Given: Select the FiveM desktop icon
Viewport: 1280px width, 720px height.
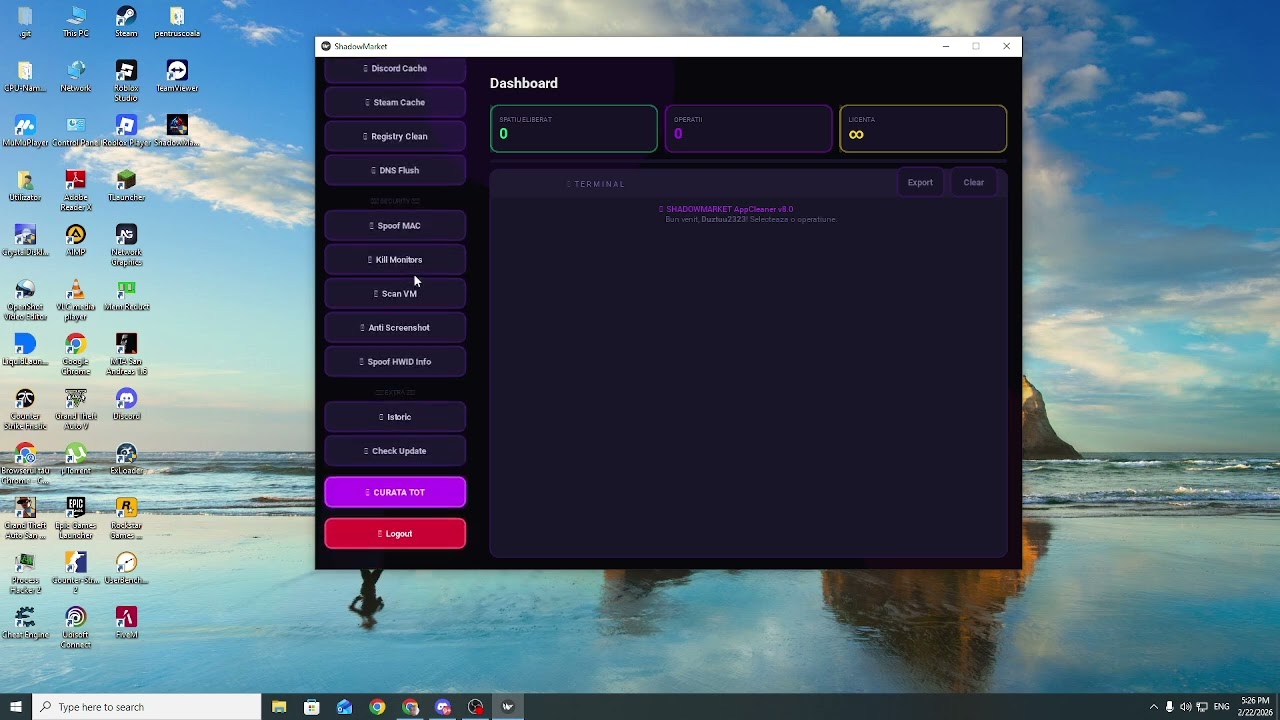Looking at the screenshot, I should point(126,623).
